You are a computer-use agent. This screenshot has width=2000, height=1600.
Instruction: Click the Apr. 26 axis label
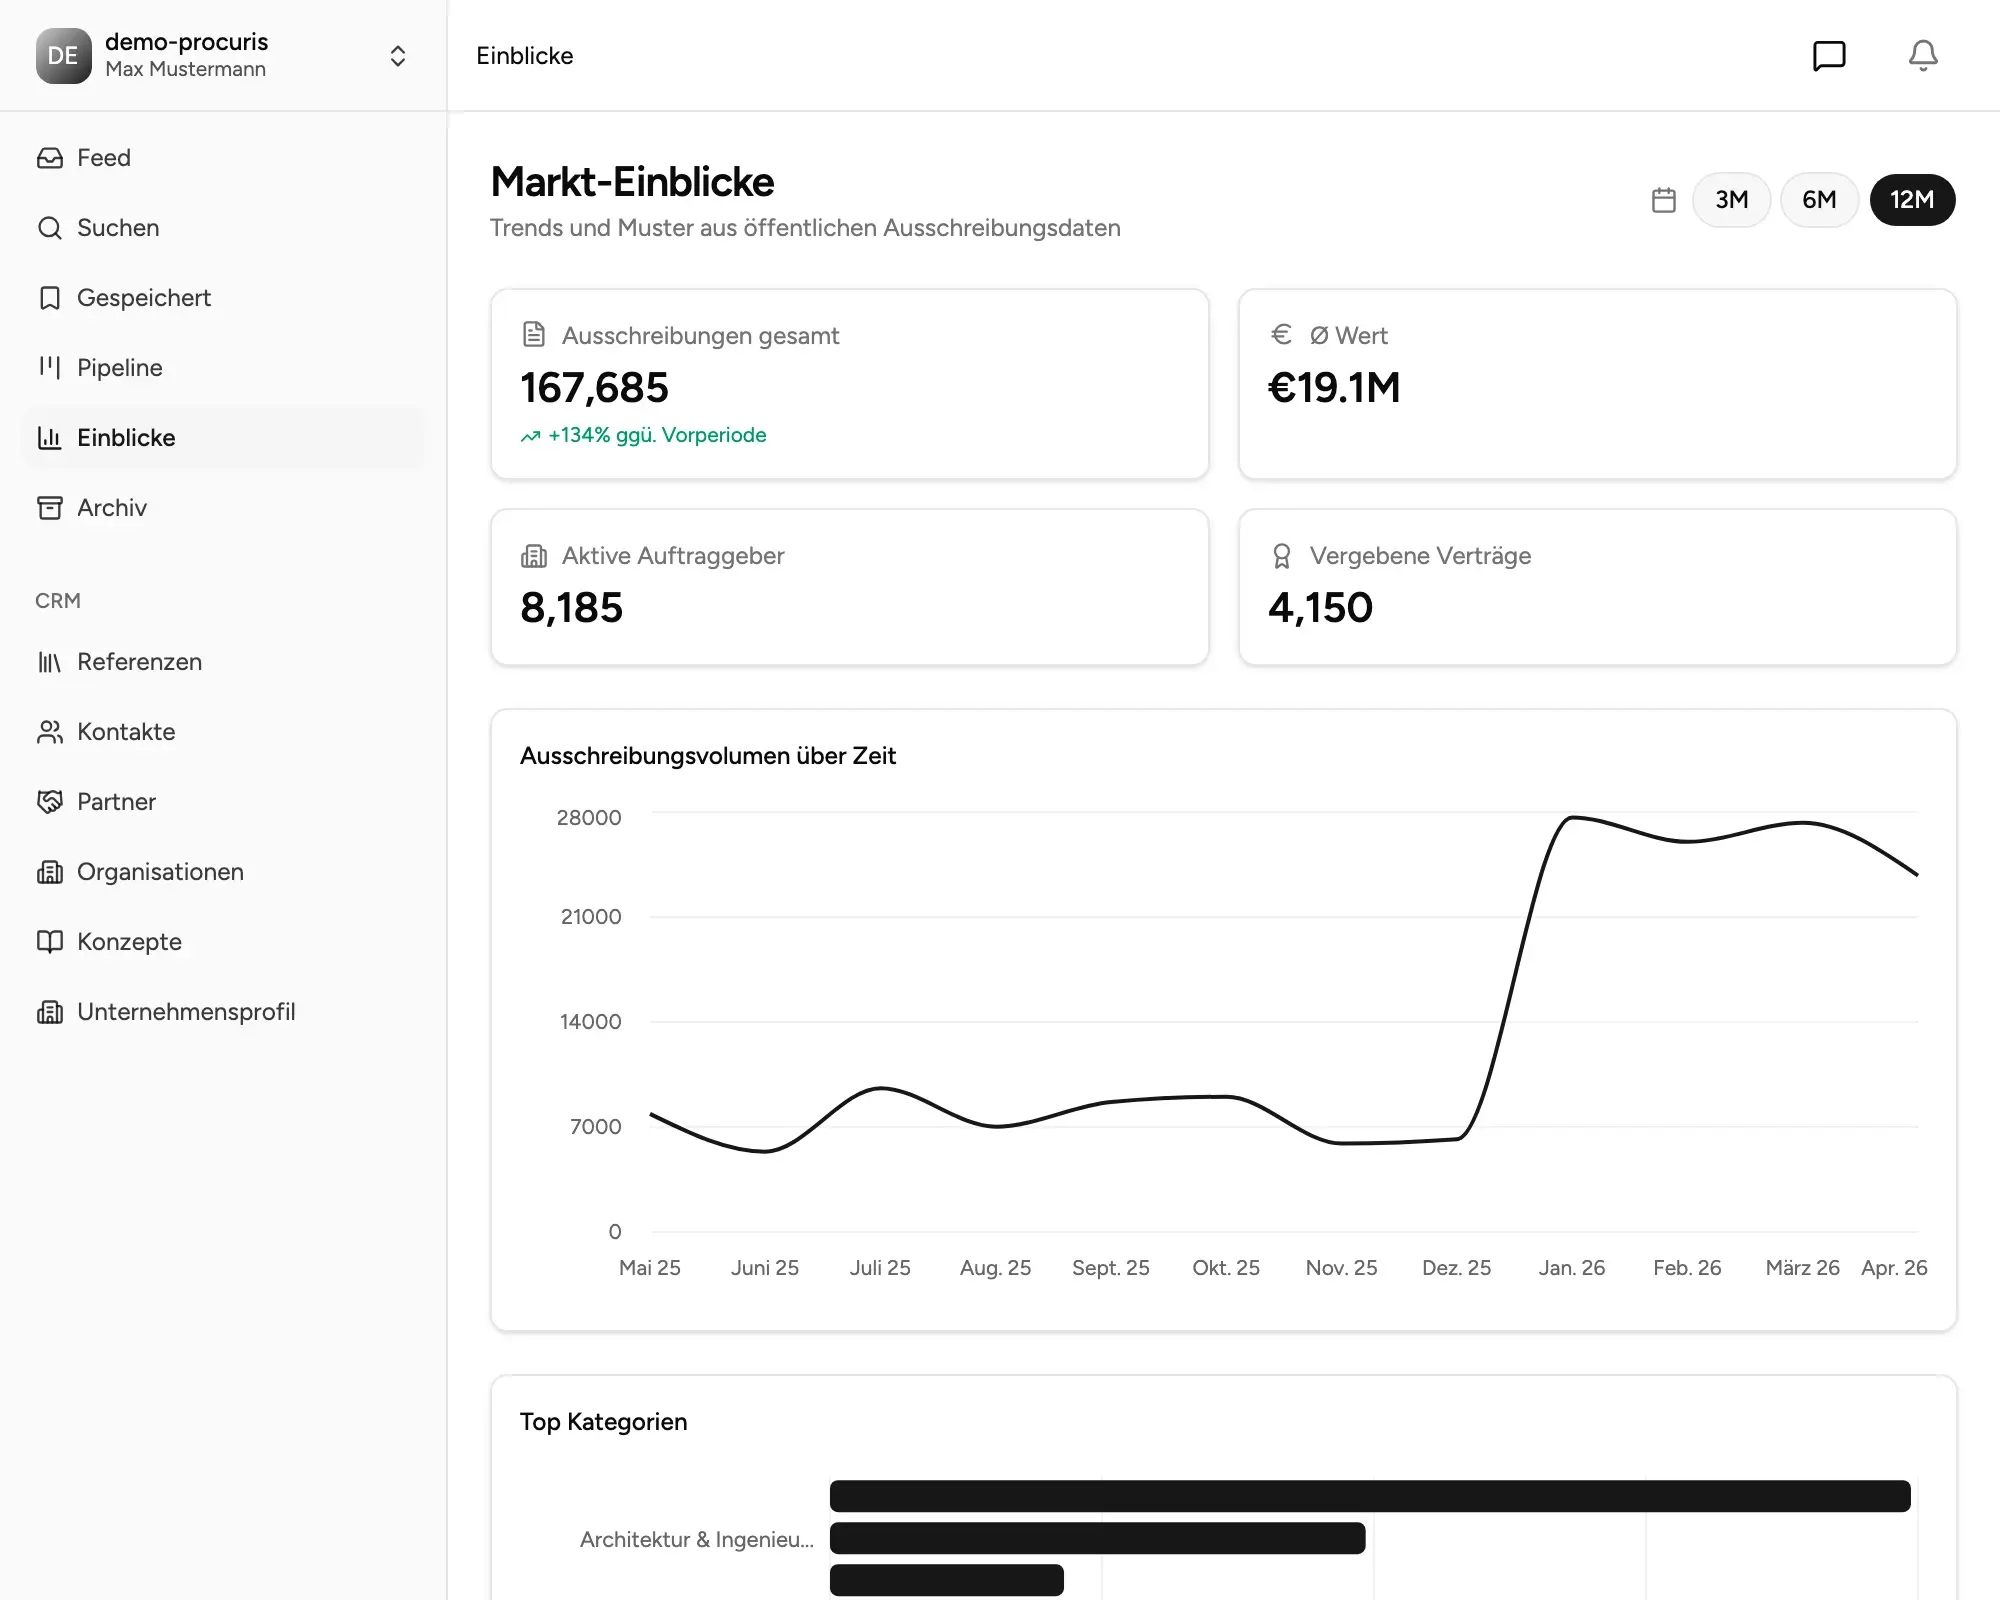[x=1894, y=1268]
